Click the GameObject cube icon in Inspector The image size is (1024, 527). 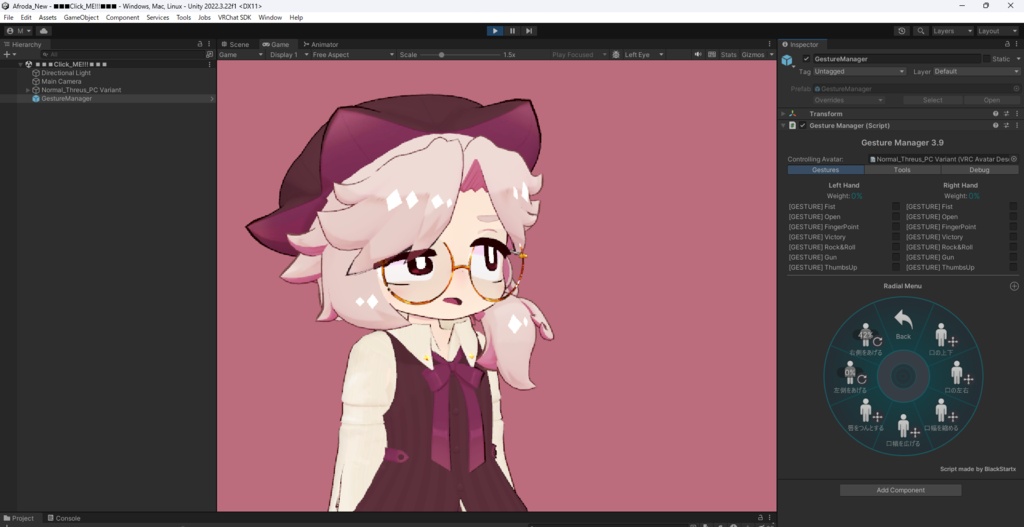[x=787, y=60]
